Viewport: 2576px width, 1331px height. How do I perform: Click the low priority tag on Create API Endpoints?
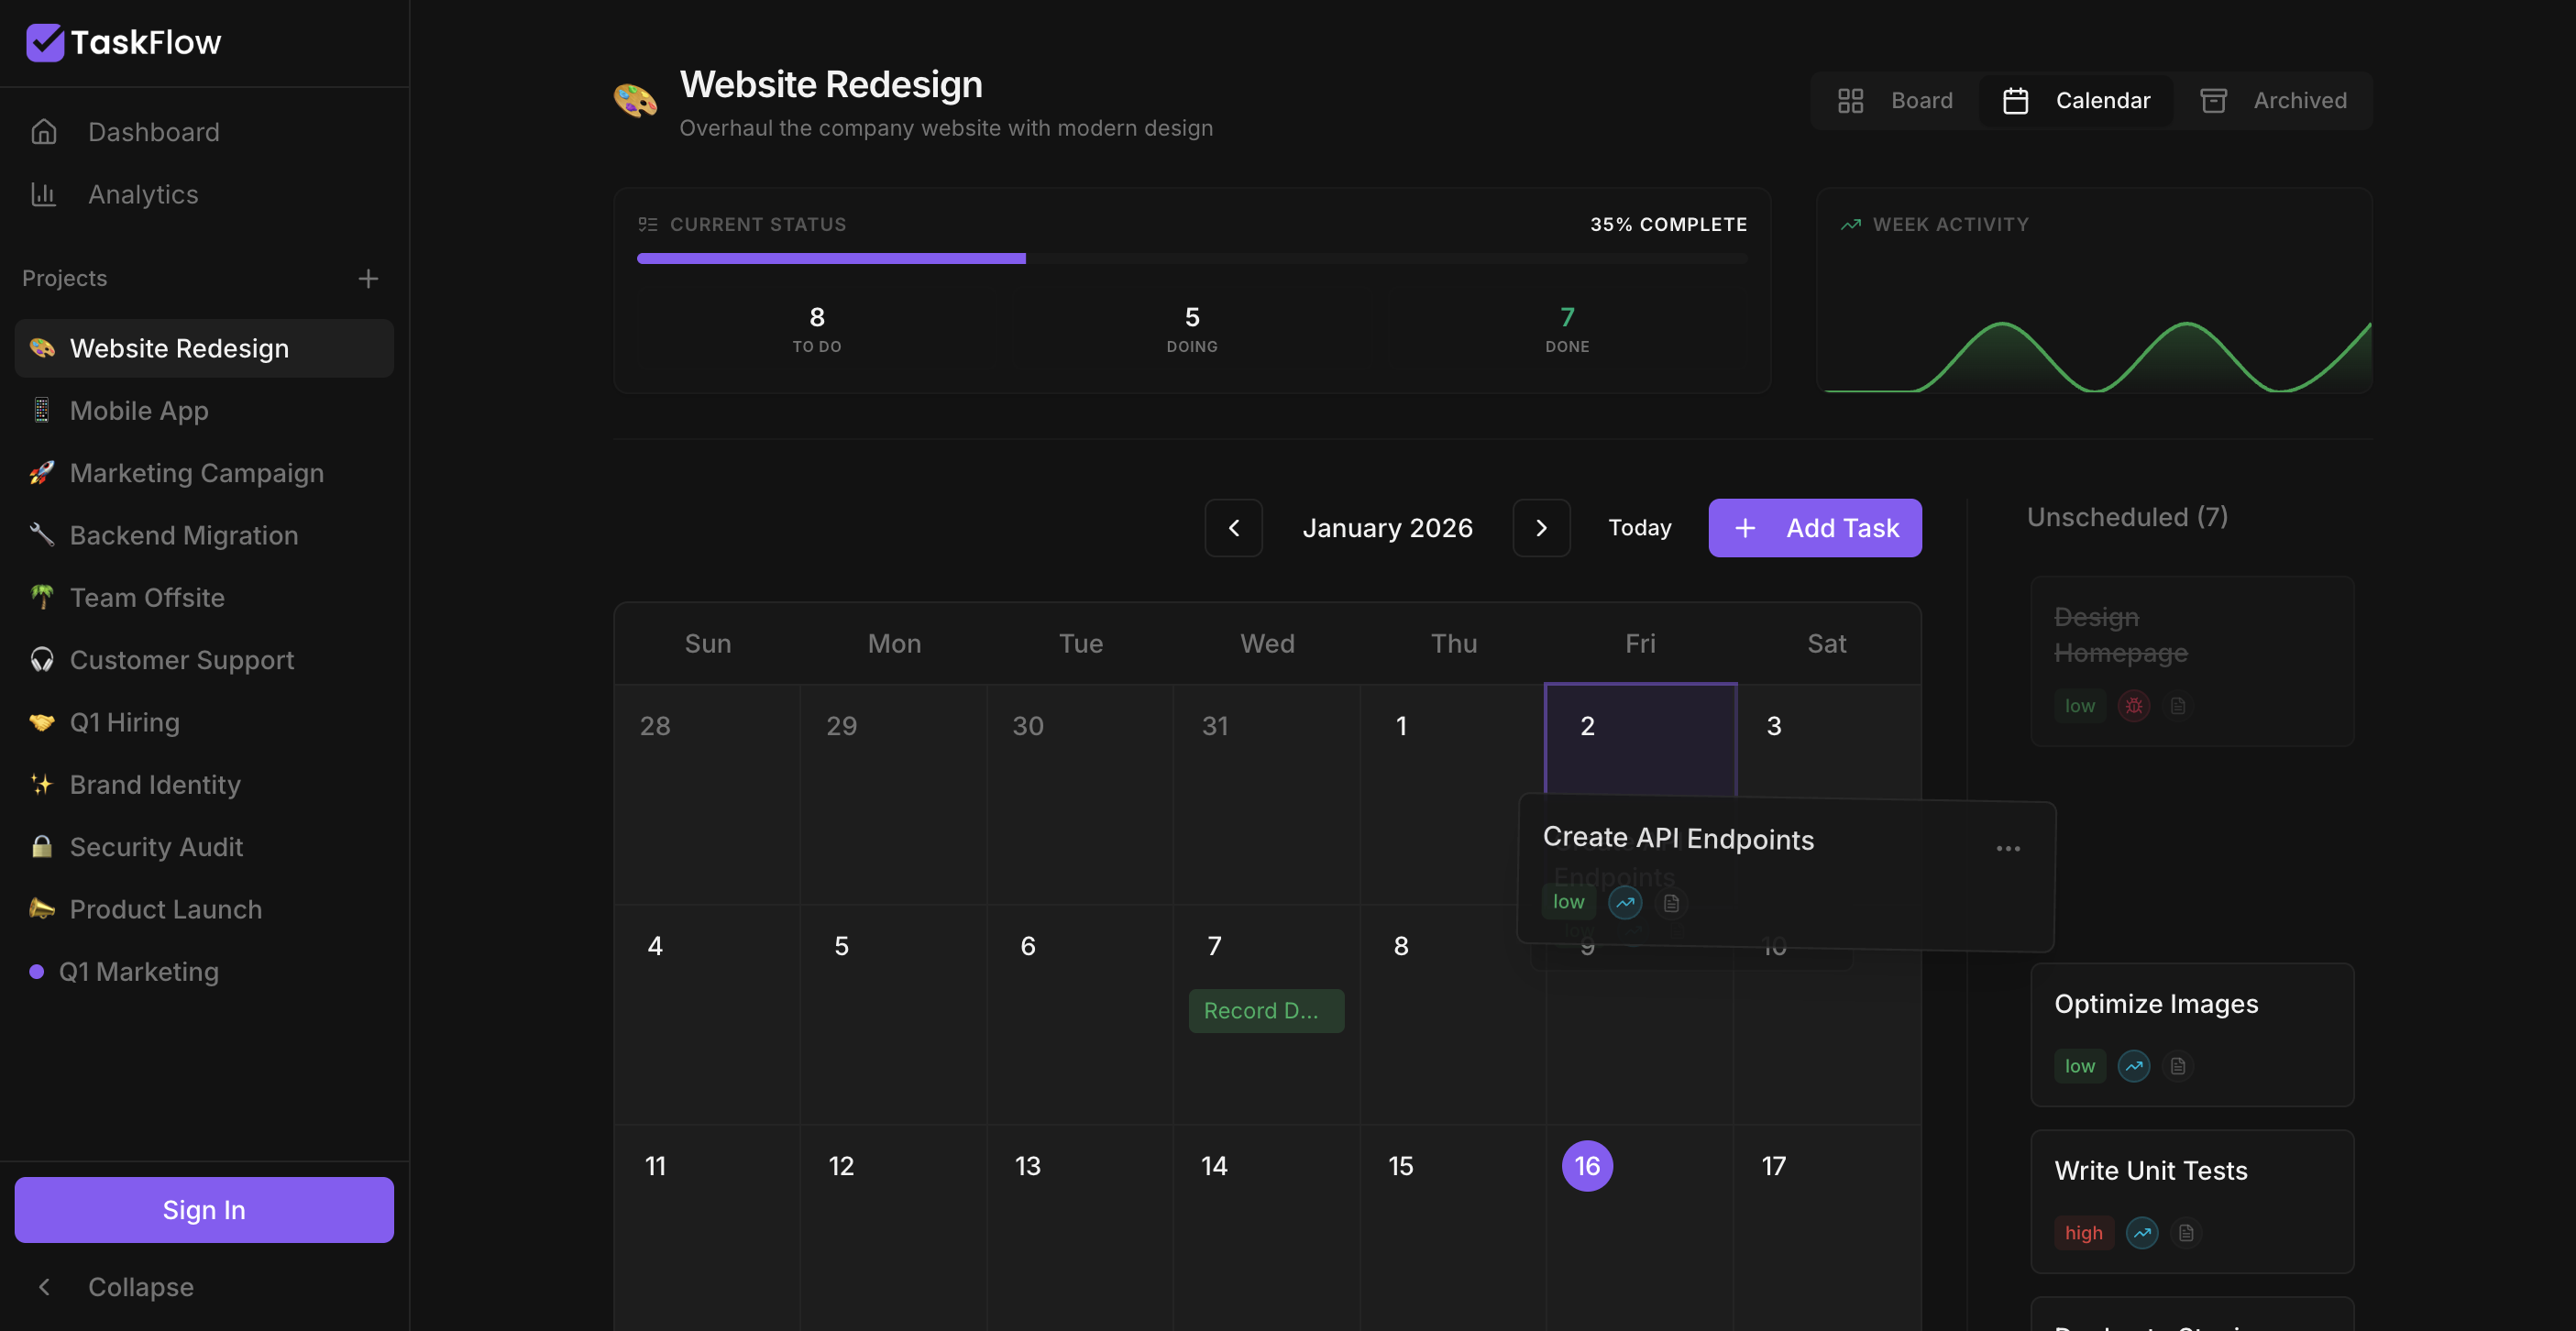pyautogui.click(x=1568, y=902)
